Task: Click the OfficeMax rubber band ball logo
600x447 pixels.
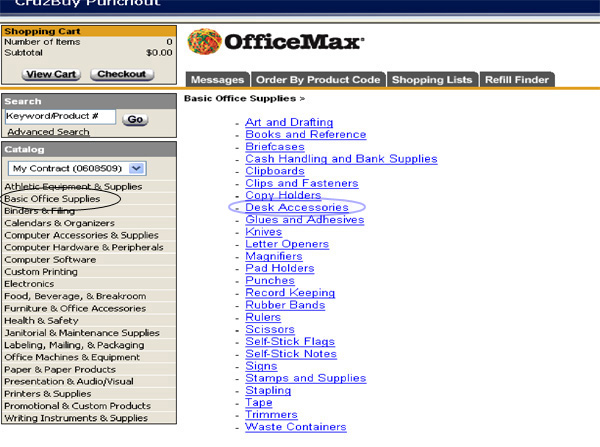Action: (x=204, y=41)
